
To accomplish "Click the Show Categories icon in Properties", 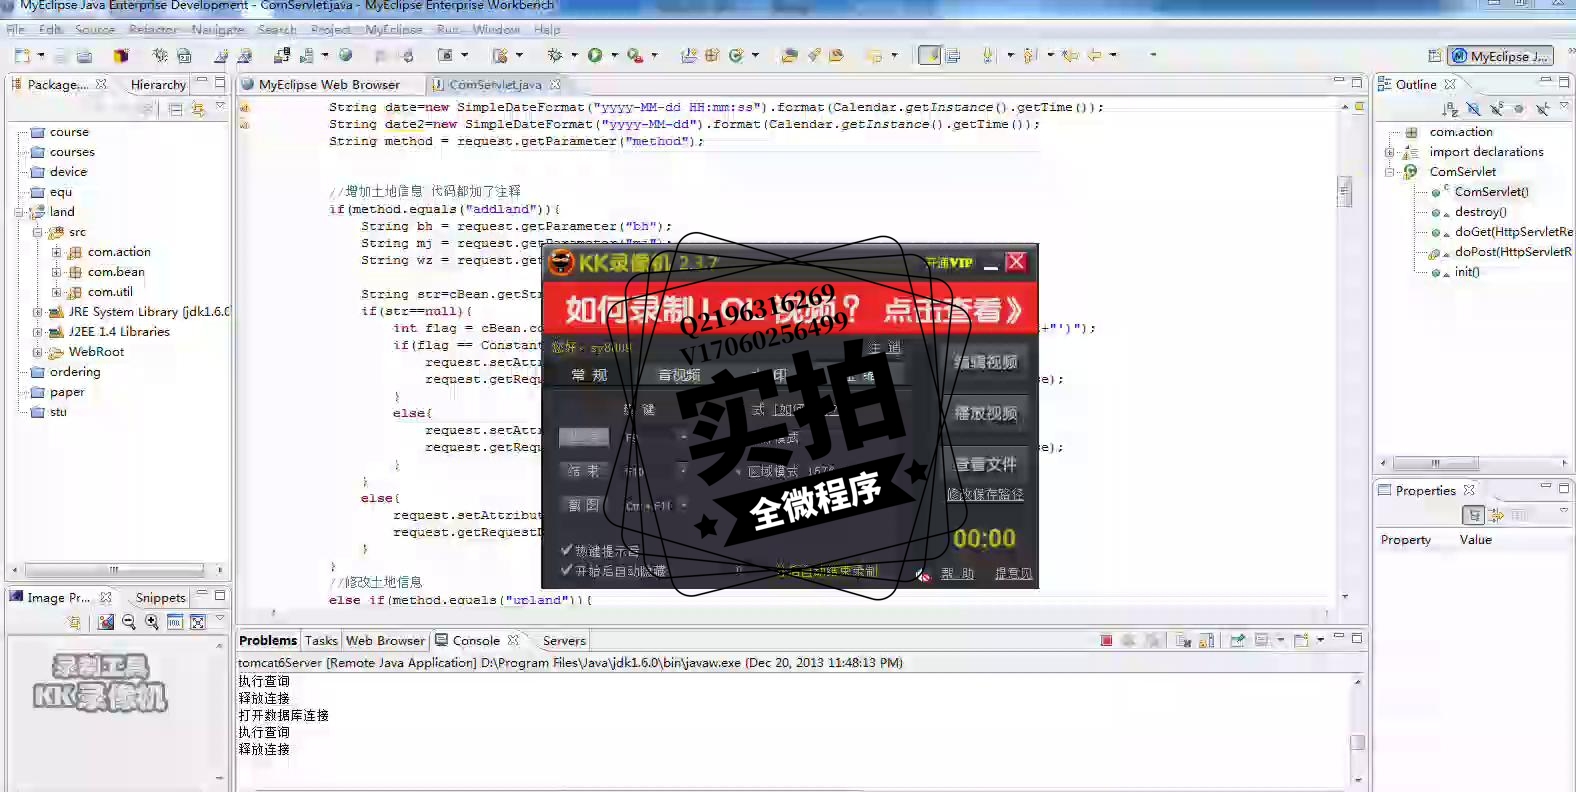I will (x=1473, y=515).
